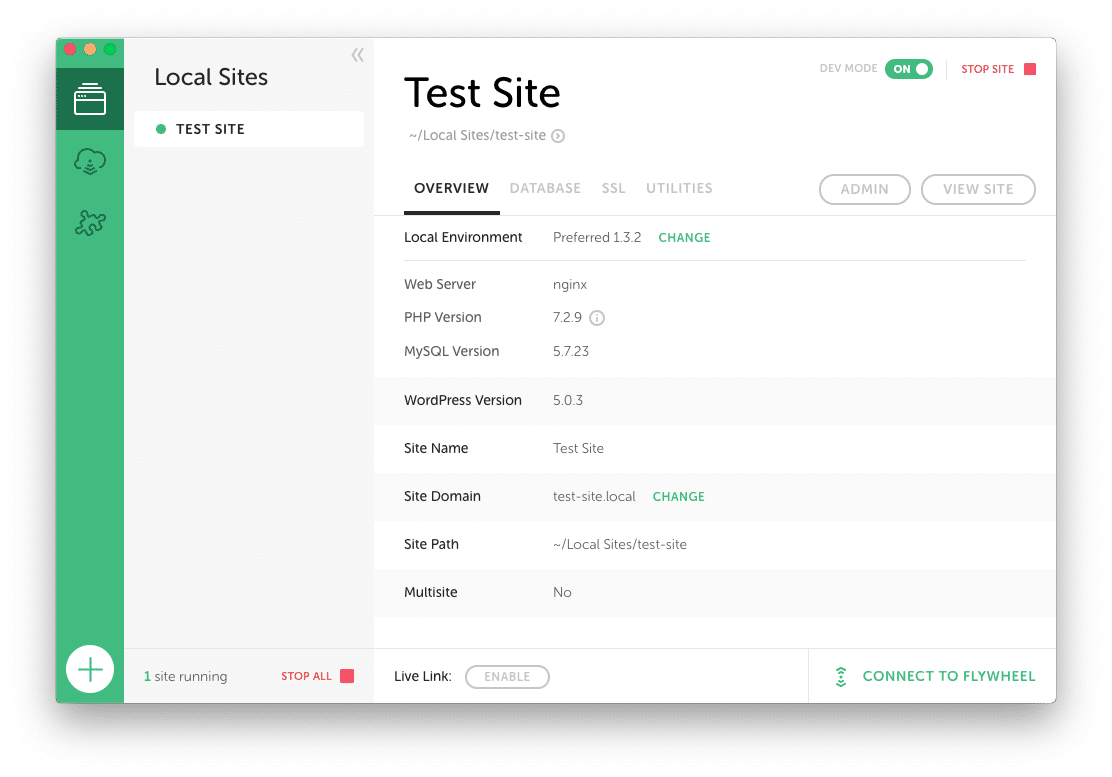Open the site with VIEW SITE

(977, 189)
